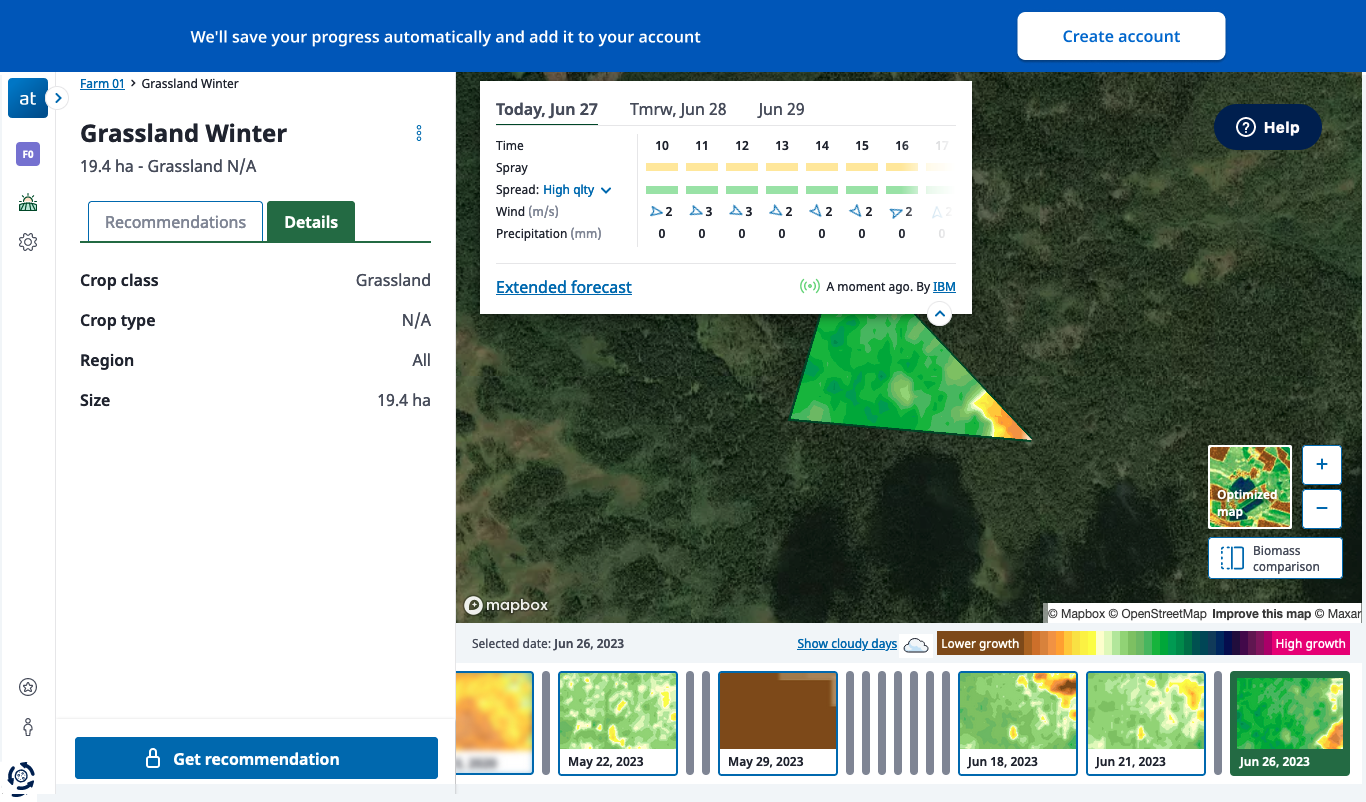Click the 'Selected date: Jun 26, 2023' text
This screenshot has width=1366, height=802.
click(x=548, y=644)
